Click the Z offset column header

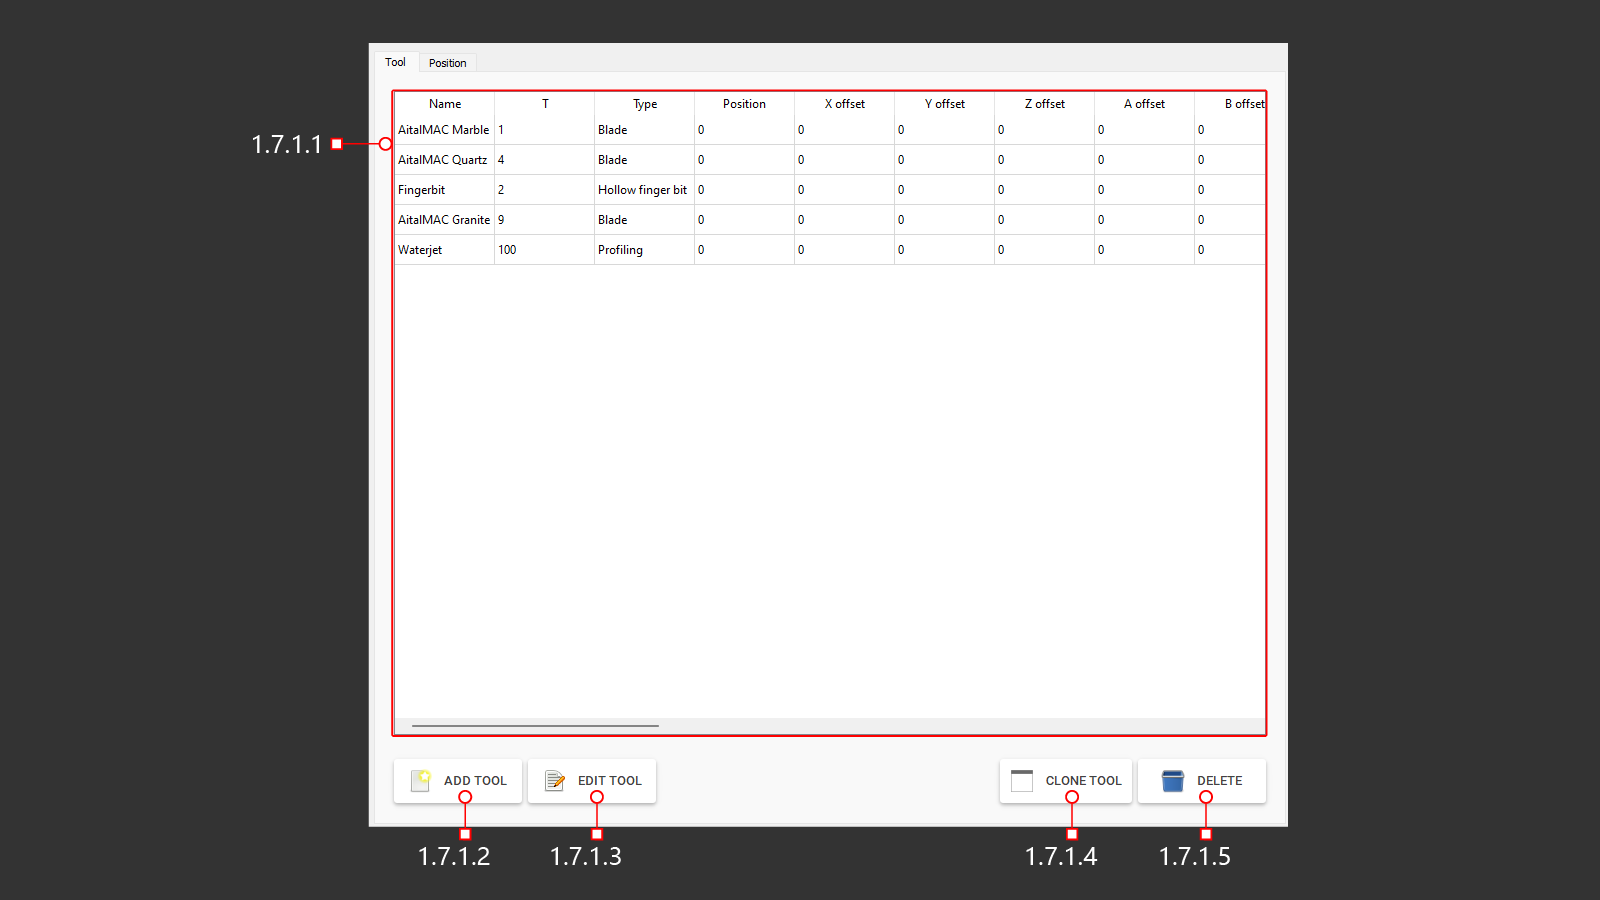click(x=1044, y=103)
